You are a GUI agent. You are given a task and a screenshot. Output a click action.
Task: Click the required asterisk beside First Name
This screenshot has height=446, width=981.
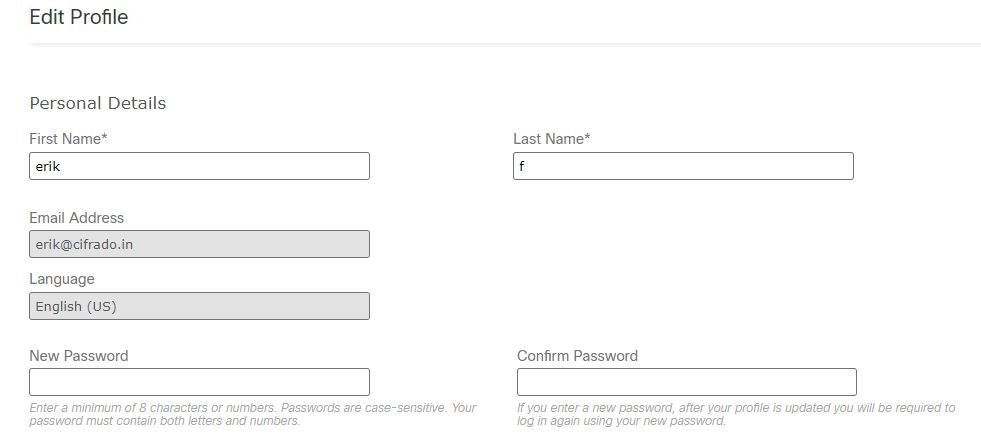coord(104,138)
